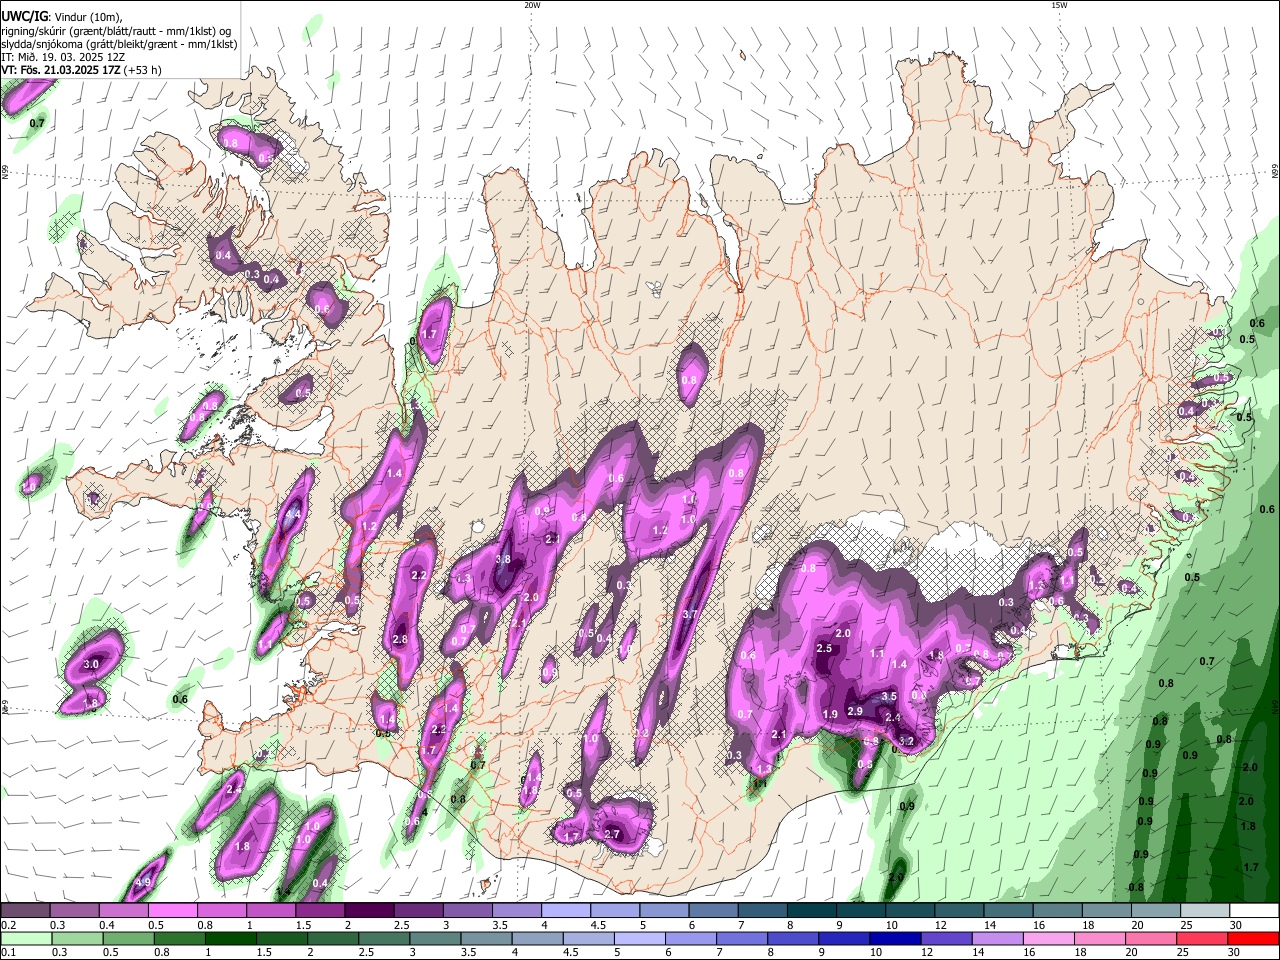Click the 3.8 precipitation value on the map
This screenshot has width=1280, height=960.
coord(503,559)
